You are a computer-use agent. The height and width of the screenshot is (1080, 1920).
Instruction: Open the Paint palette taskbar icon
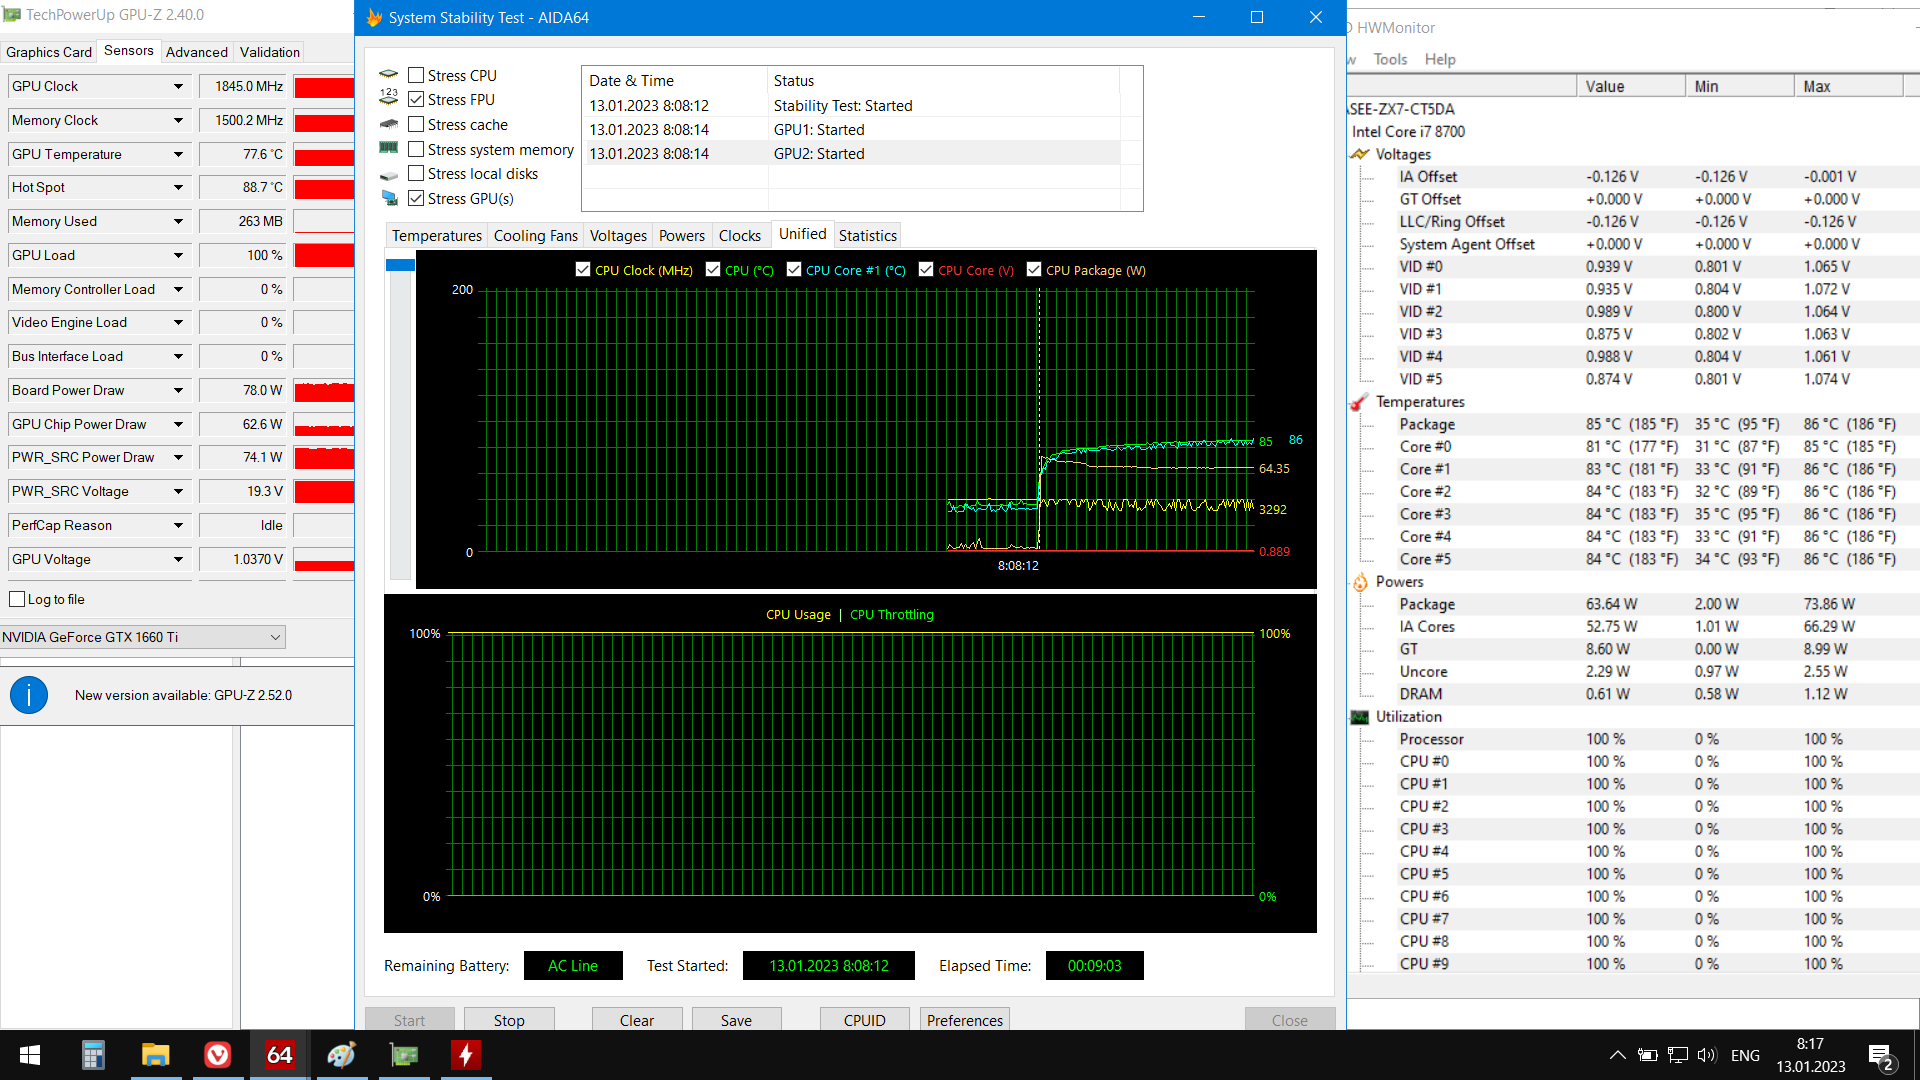(341, 1055)
